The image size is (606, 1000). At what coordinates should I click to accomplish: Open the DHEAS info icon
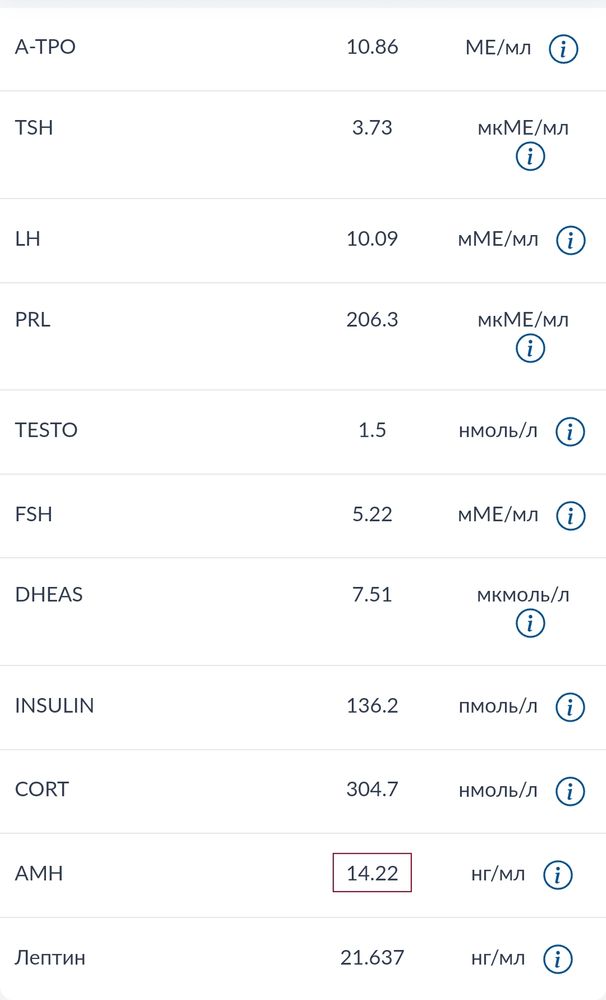point(530,623)
